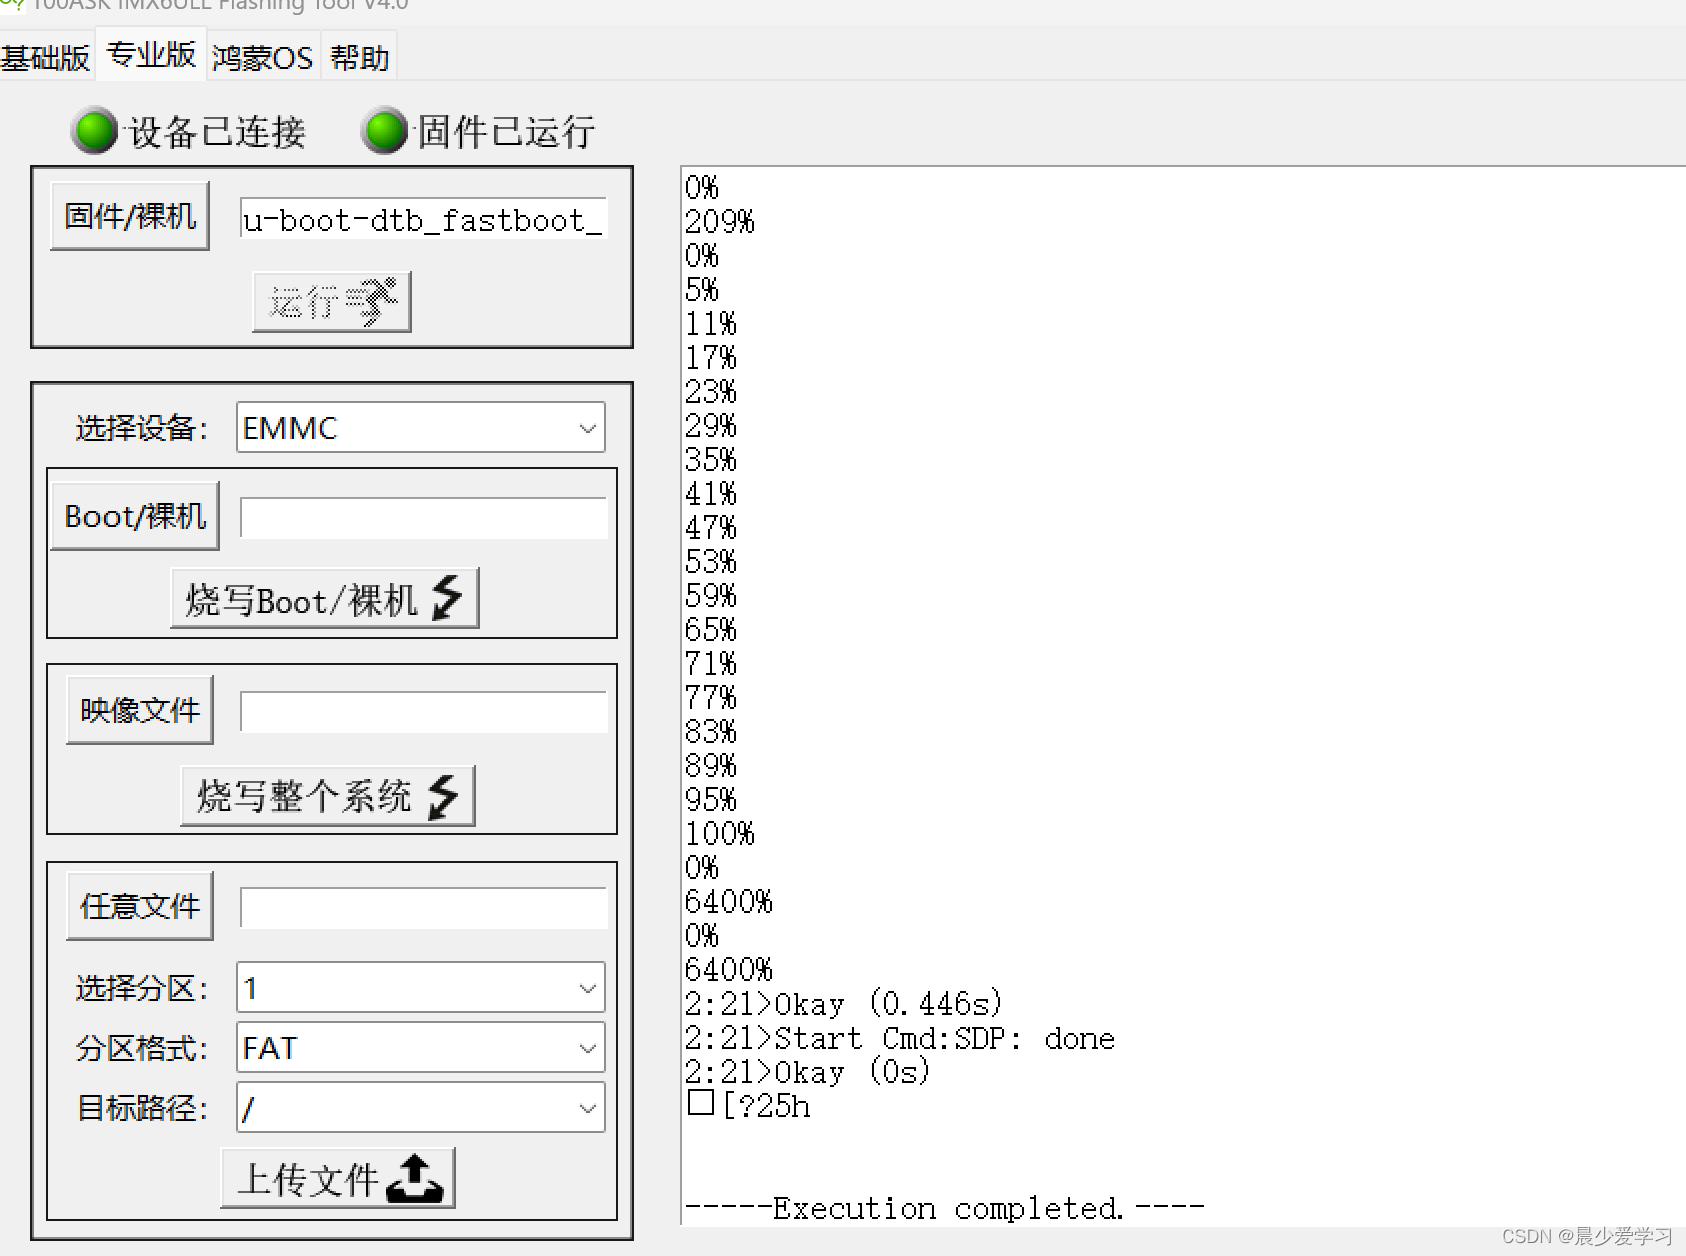Click the 'Execution completed' log line

click(x=944, y=1209)
